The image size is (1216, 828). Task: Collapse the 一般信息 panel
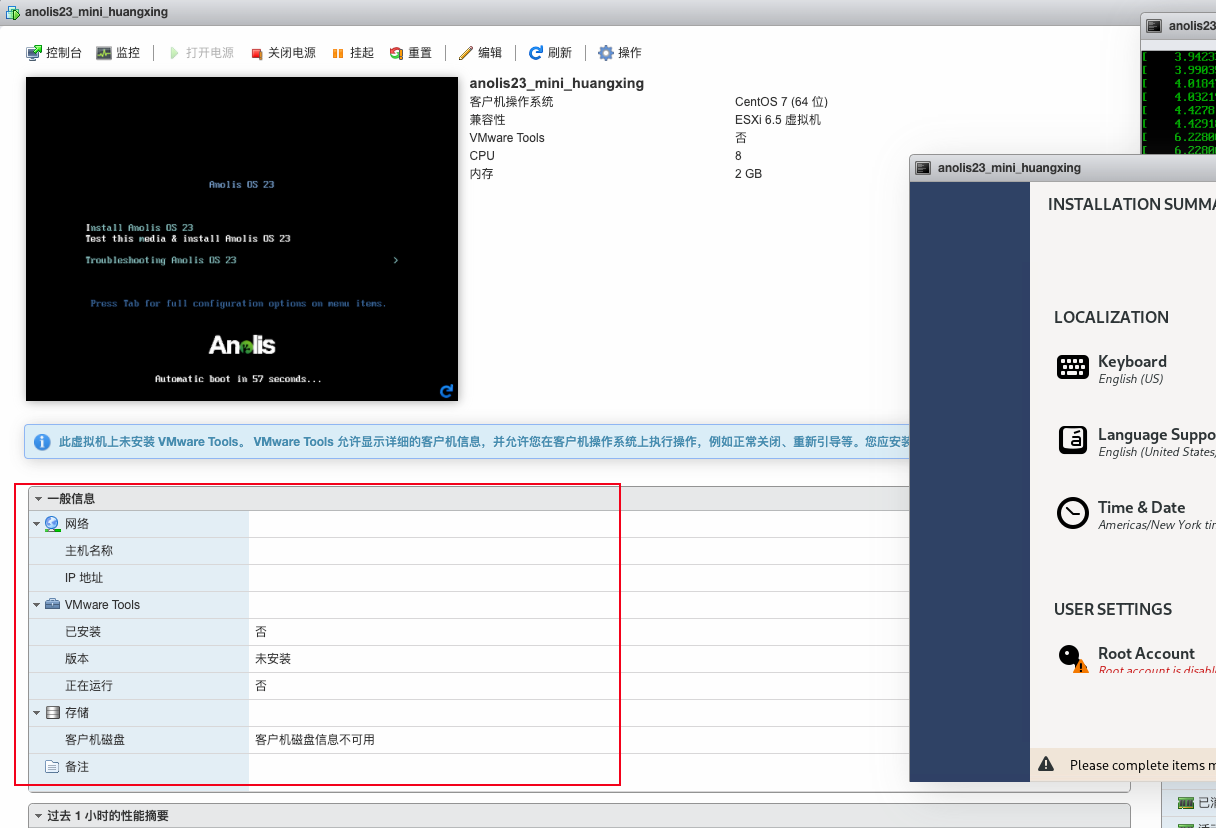pyautogui.click(x=38, y=498)
